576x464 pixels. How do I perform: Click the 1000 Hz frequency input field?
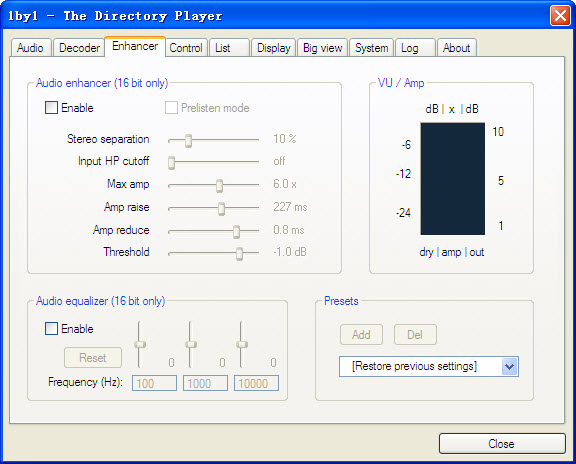point(205,383)
